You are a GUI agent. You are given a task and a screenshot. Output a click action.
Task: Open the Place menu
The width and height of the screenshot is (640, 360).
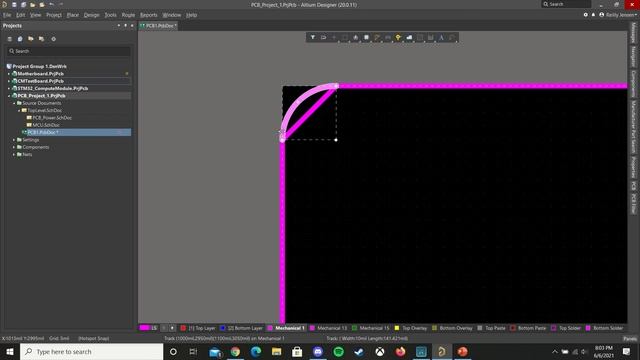(73, 15)
